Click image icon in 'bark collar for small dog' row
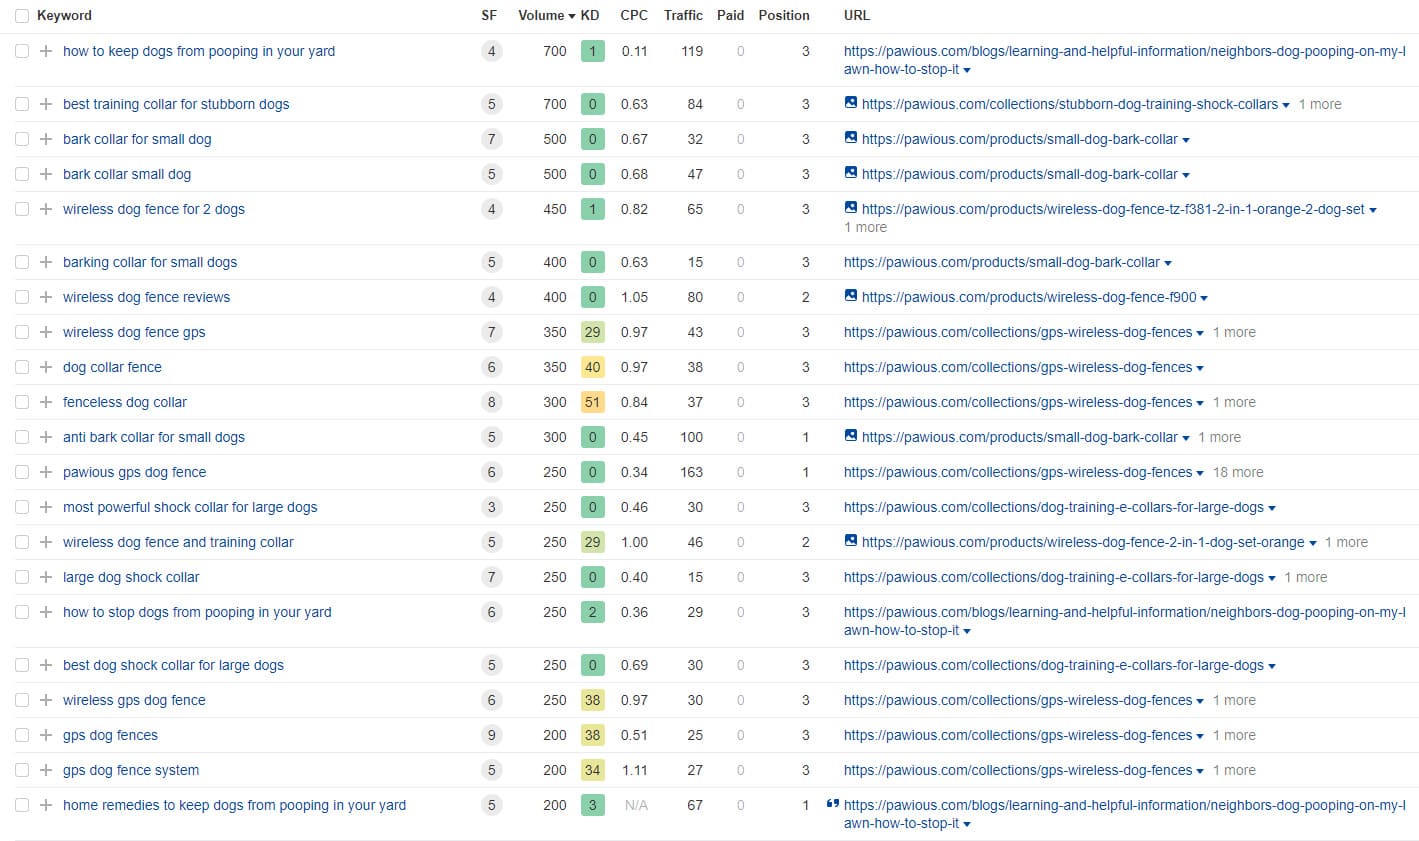This screenshot has height=841, width=1419. [851, 138]
